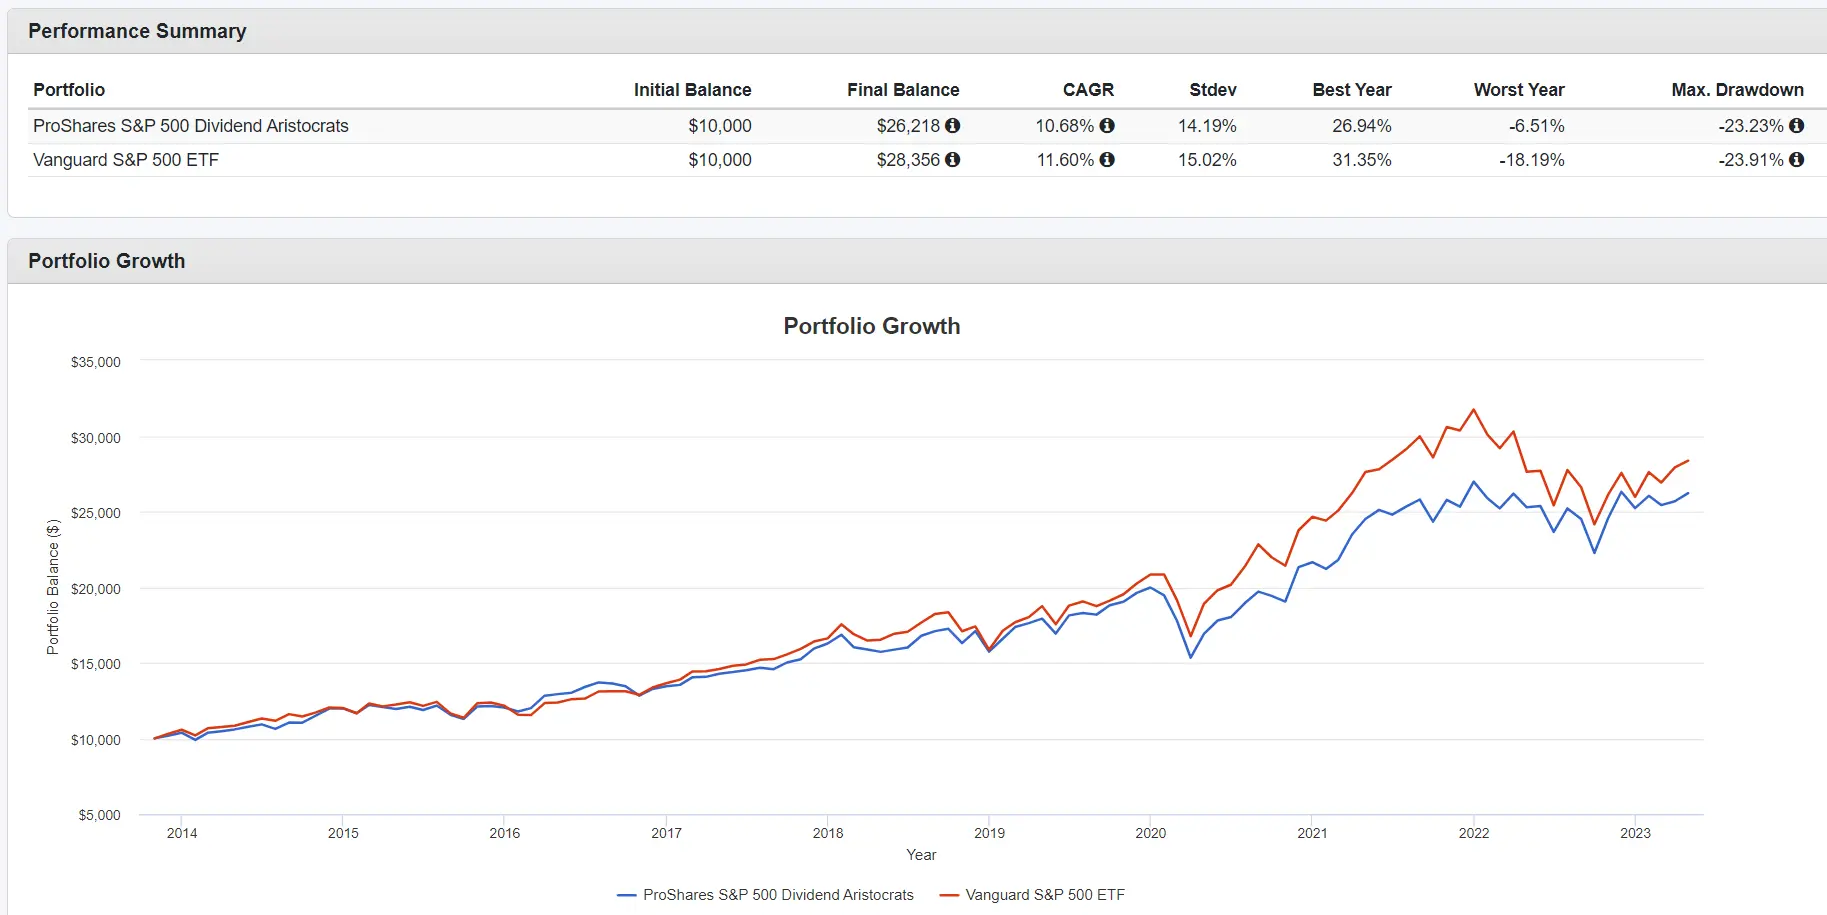Click the 2016 x-axis label
The width and height of the screenshot is (1827, 915).
(505, 833)
